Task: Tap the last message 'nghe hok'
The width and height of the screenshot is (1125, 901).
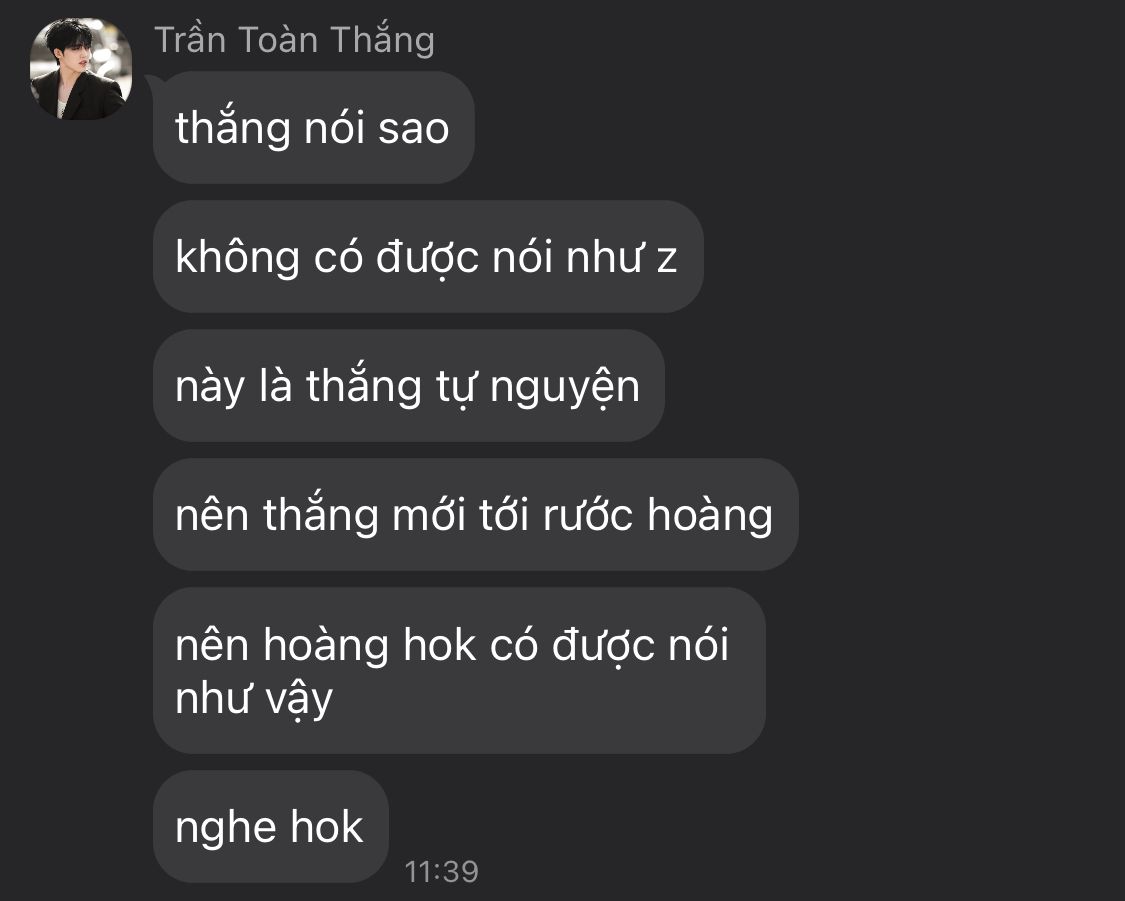Action: coord(270,826)
